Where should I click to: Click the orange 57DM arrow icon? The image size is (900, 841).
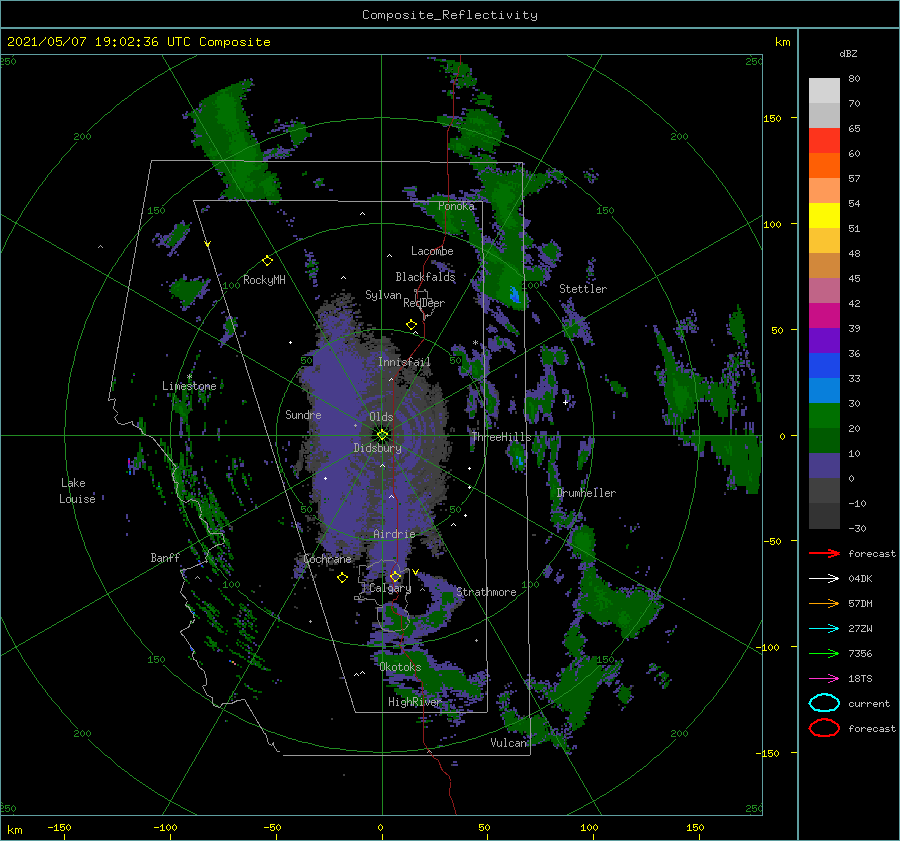tap(824, 603)
